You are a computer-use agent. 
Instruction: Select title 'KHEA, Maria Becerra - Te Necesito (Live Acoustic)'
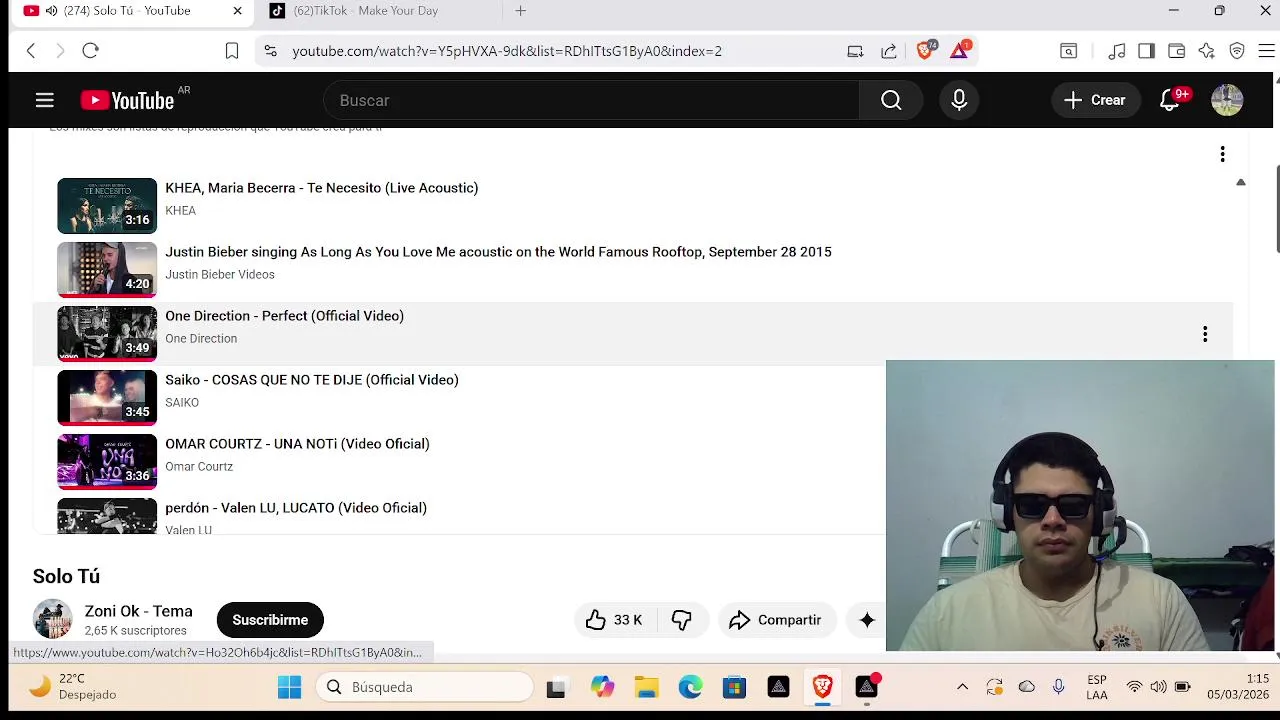point(321,188)
